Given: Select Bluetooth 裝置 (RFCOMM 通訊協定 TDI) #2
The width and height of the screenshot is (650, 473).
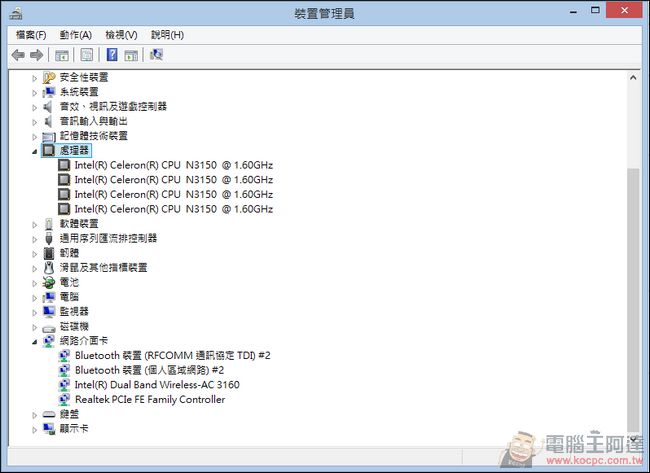Looking at the screenshot, I should click(172, 355).
